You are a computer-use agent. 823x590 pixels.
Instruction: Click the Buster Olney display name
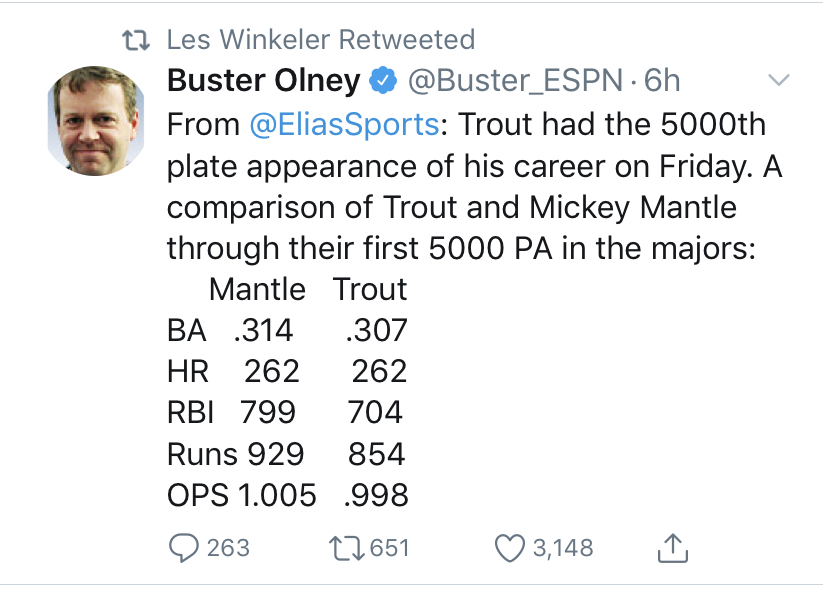click(x=263, y=80)
